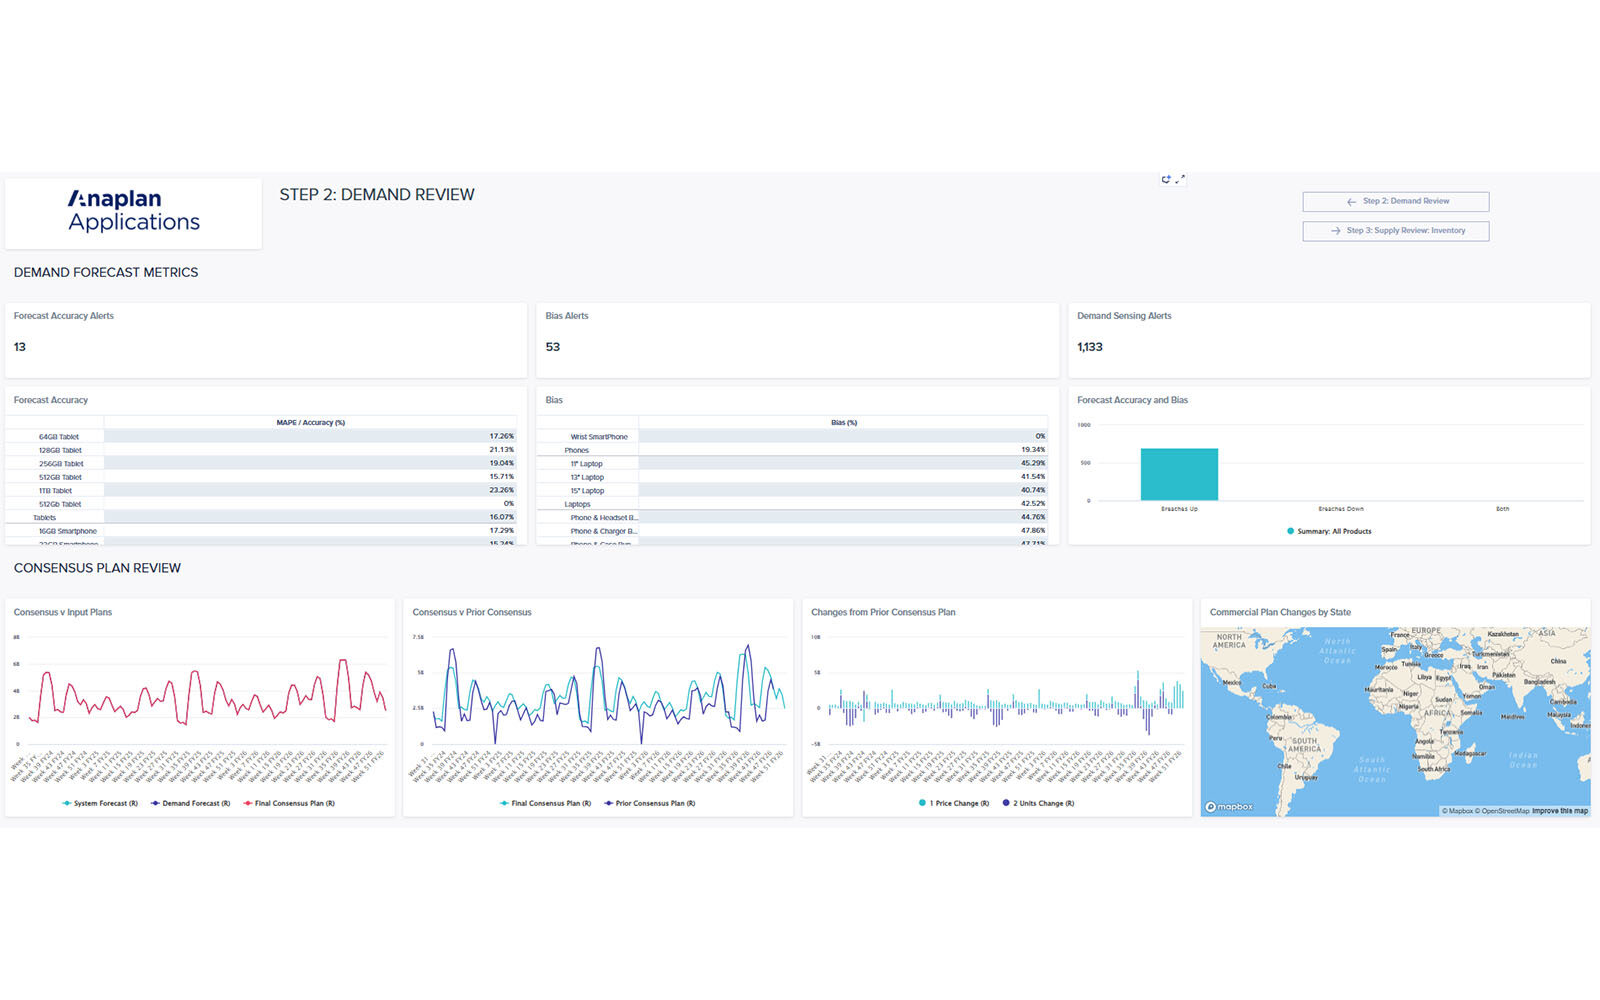Viewport: 1600px width, 1000px height.
Task: Expand the Tablets row in Forecast Accuracy
Action: 45,518
